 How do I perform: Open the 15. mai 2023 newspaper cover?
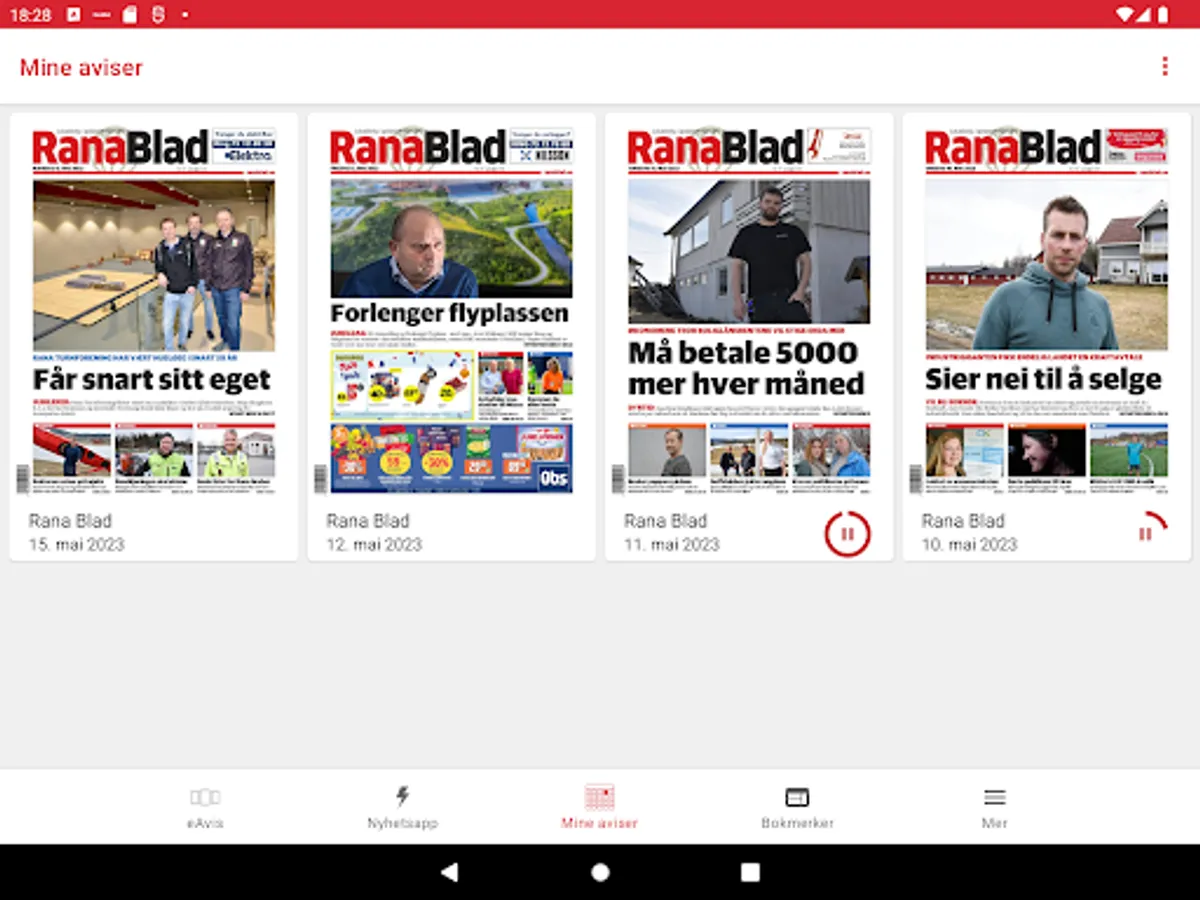click(x=154, y=310)
